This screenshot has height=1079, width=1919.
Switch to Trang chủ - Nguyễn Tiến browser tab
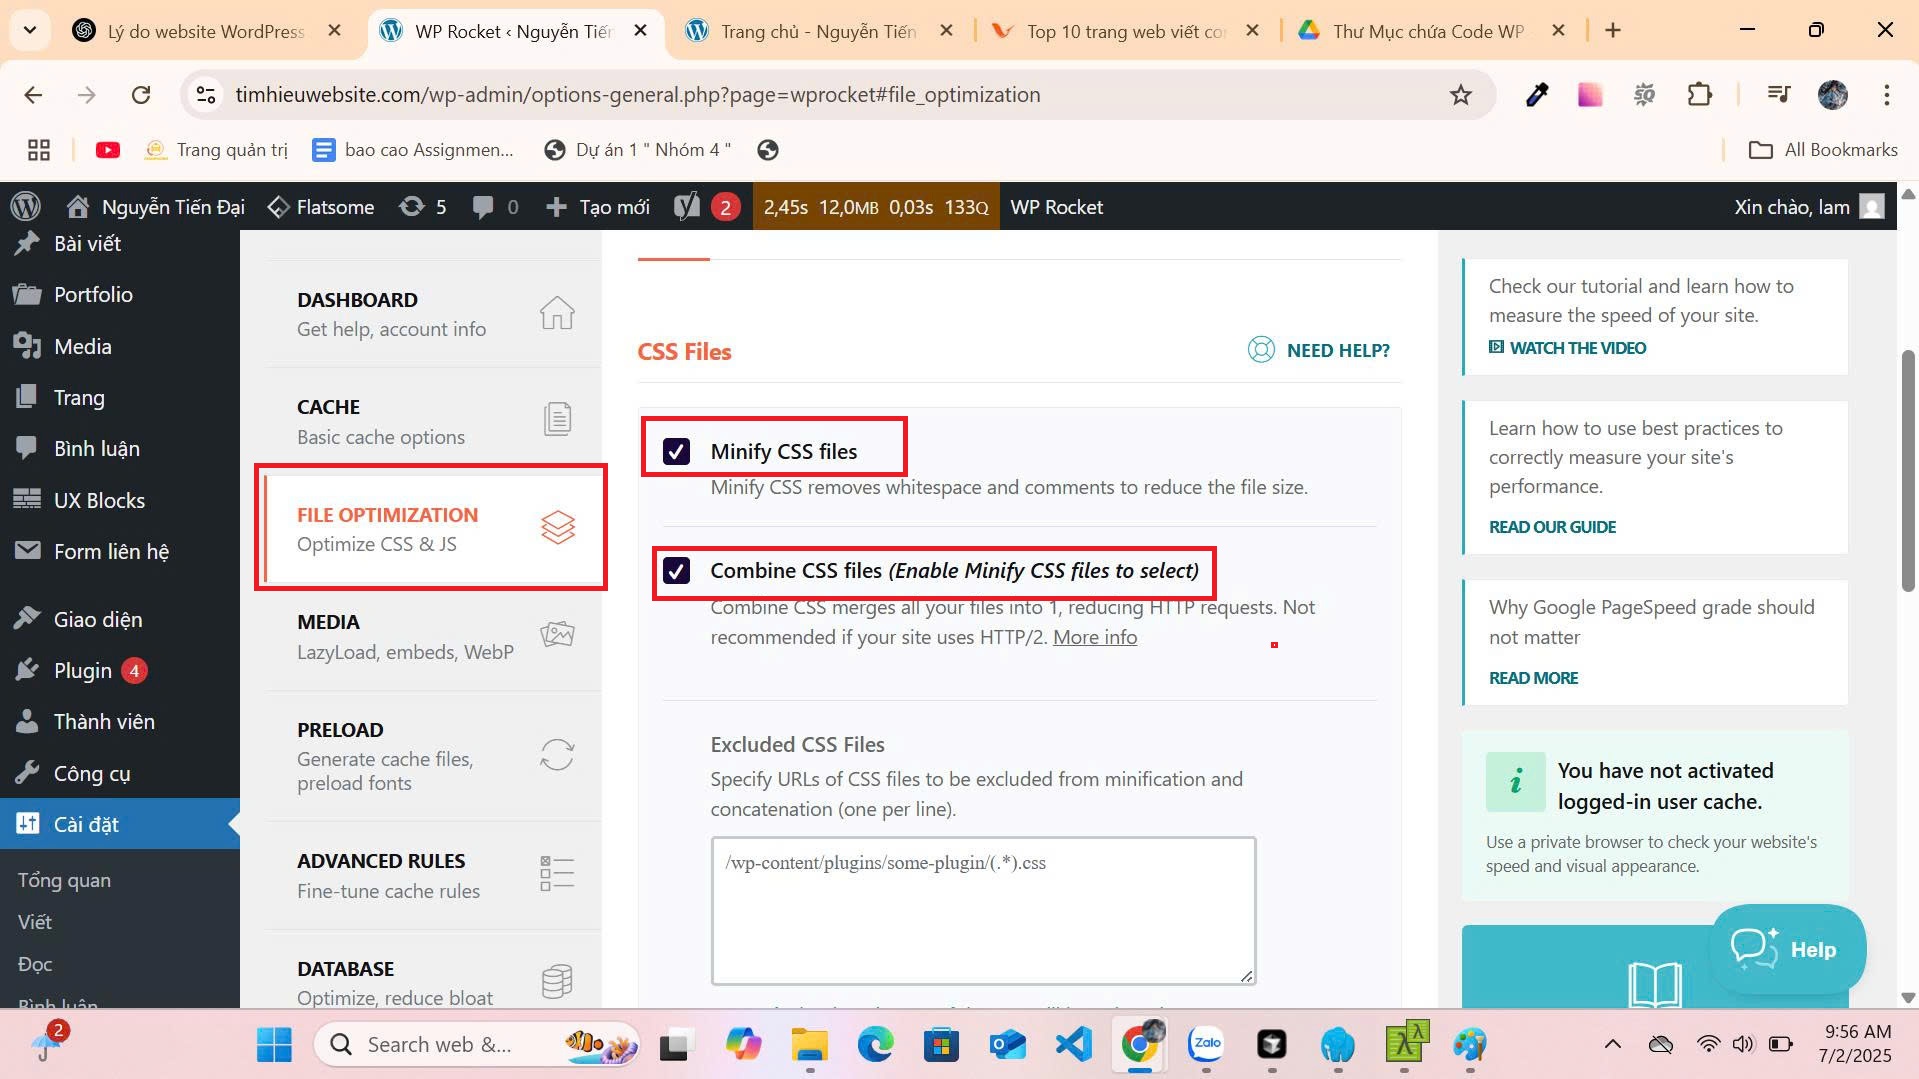[818, 31]
